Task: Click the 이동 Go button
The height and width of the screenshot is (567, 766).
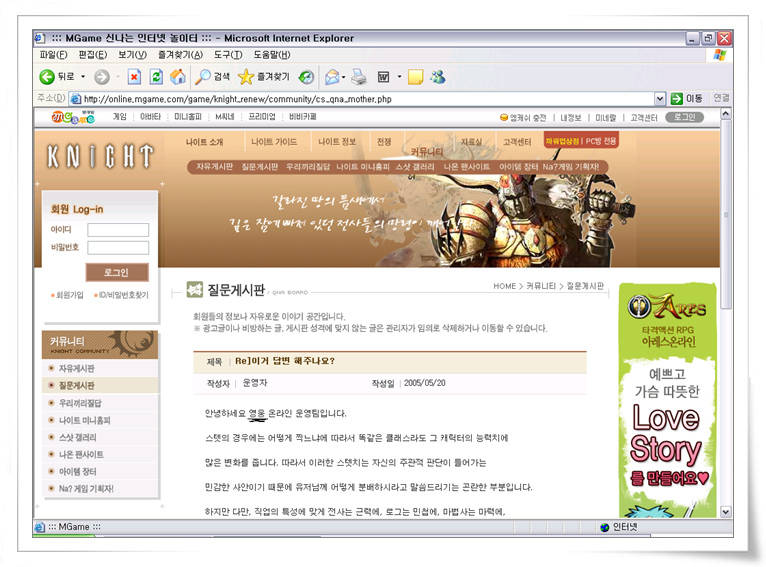Action: pos(687,99)
